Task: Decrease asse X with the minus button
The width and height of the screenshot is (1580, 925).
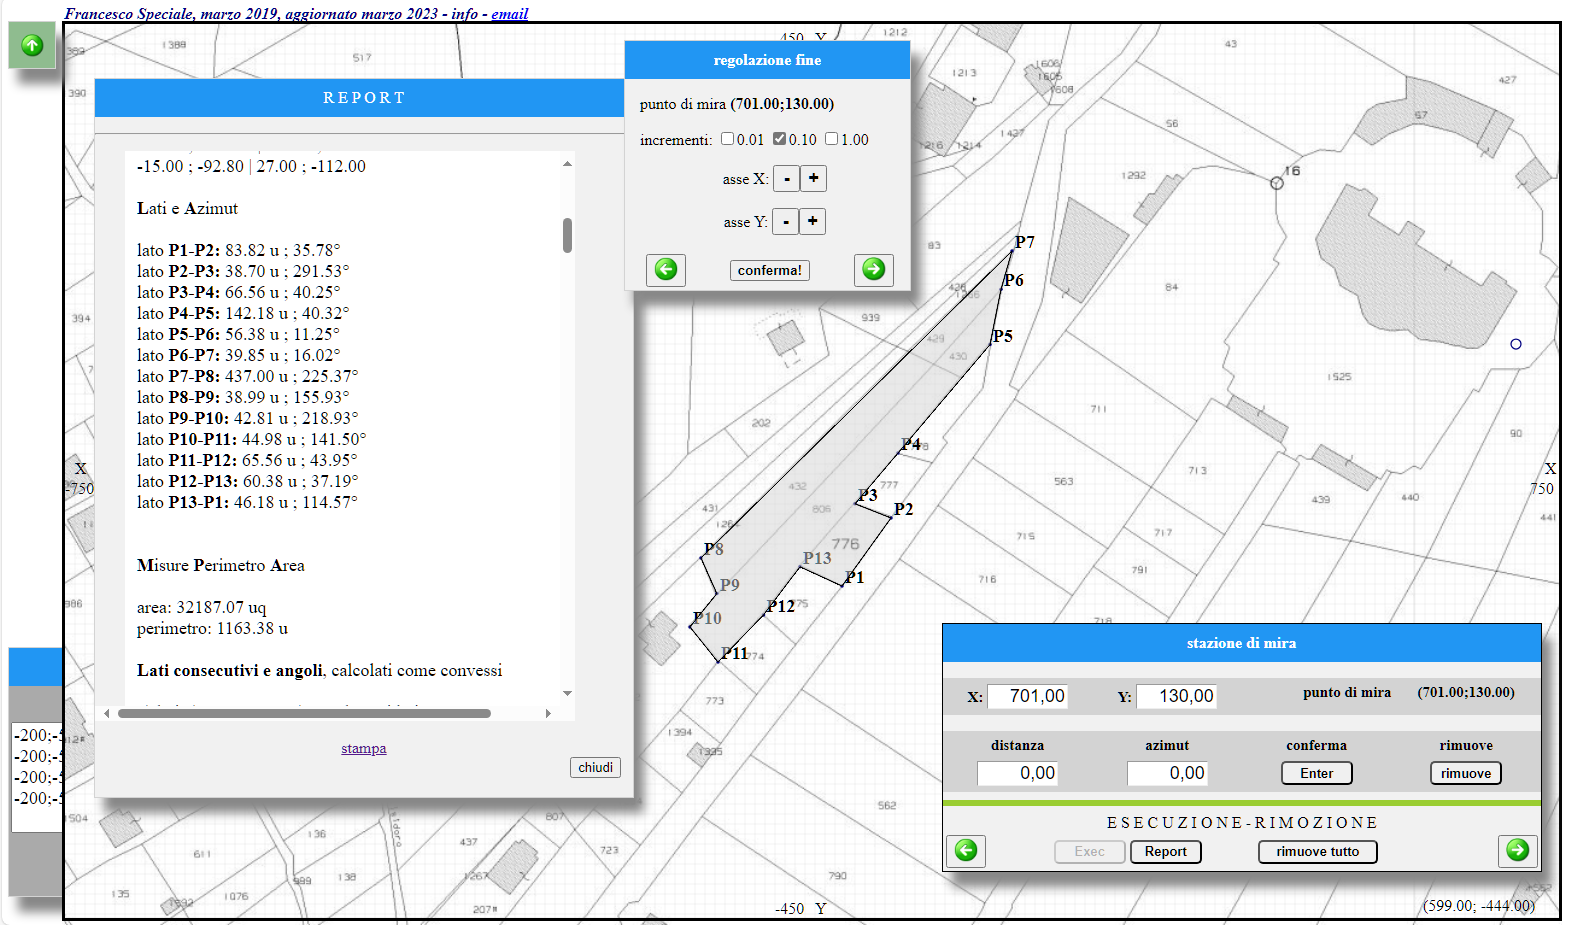Action: pyautogui.click(x=787, y=179)
